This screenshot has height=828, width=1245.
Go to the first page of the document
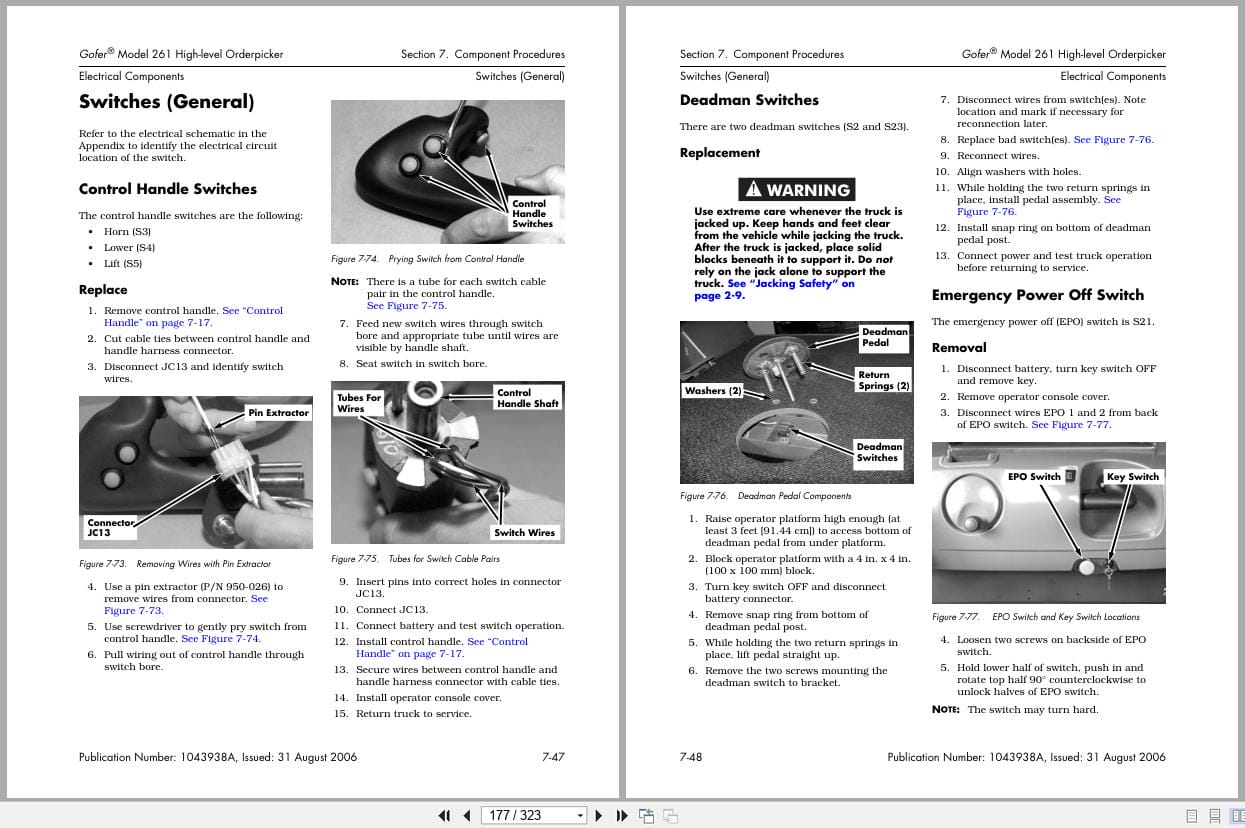[x=445, y=815]
